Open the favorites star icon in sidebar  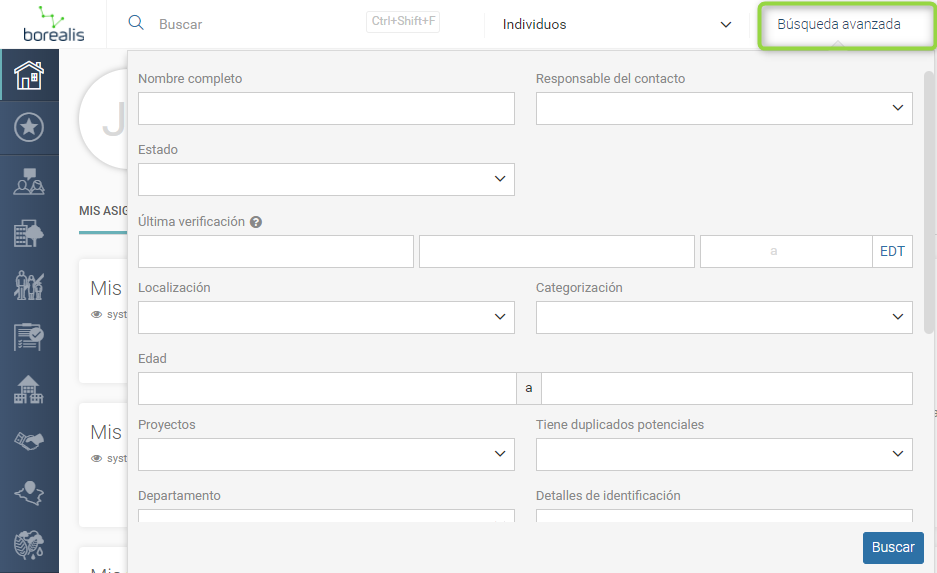(29, 127)
